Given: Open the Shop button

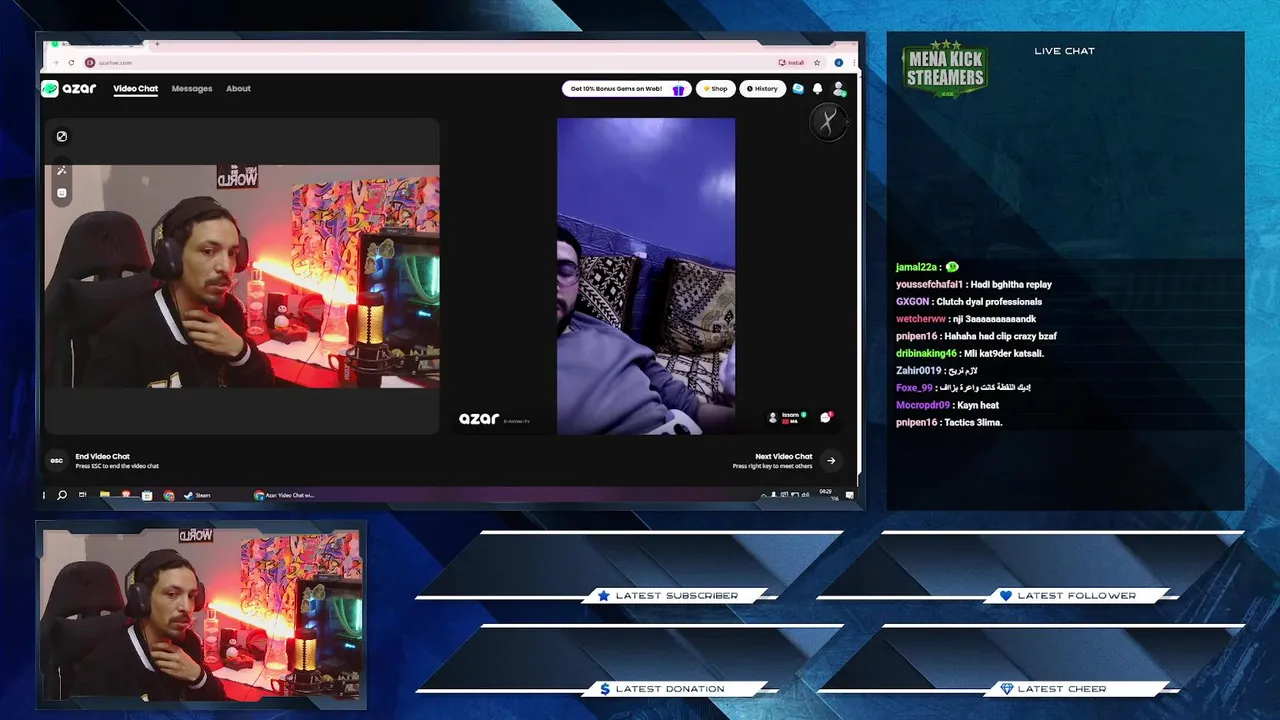Looking at the screenshot, I should click(x=715, y=89).
